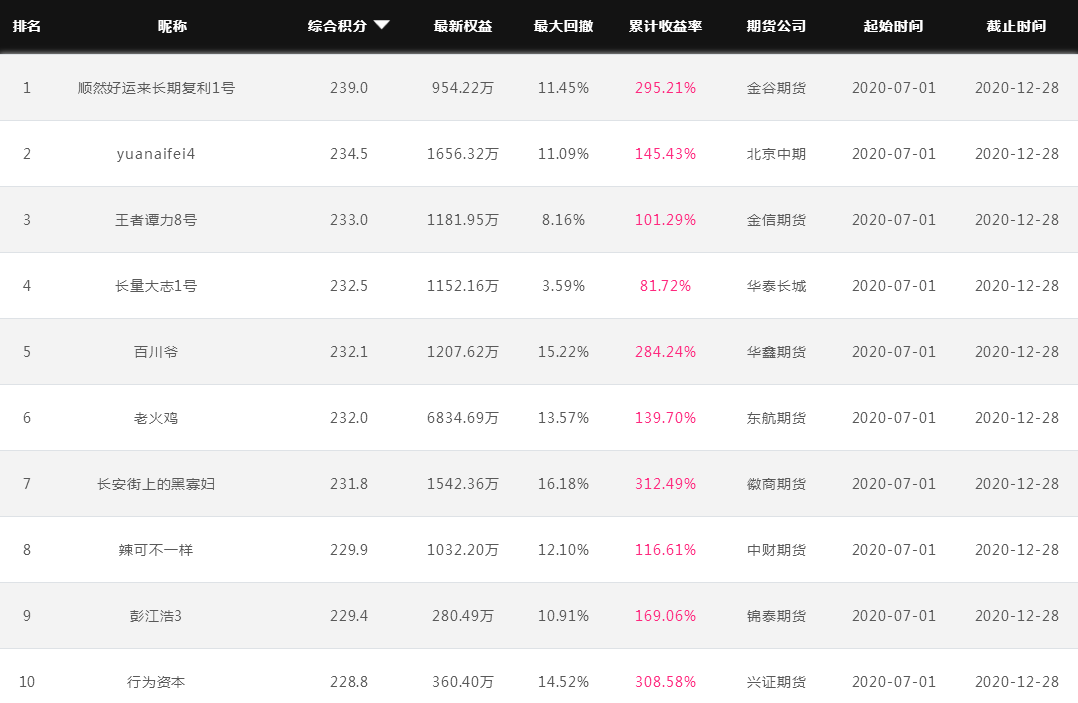The height and width of the screenshot is (703, 1078).
Task: Click the 累计收益率 column header
Action: tap(665, 26)
